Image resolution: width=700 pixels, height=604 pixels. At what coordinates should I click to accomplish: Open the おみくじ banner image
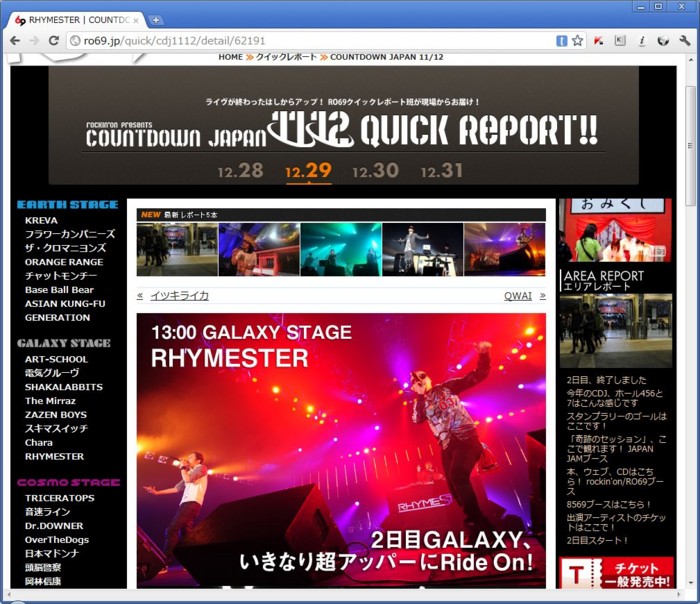pos(616,230)
